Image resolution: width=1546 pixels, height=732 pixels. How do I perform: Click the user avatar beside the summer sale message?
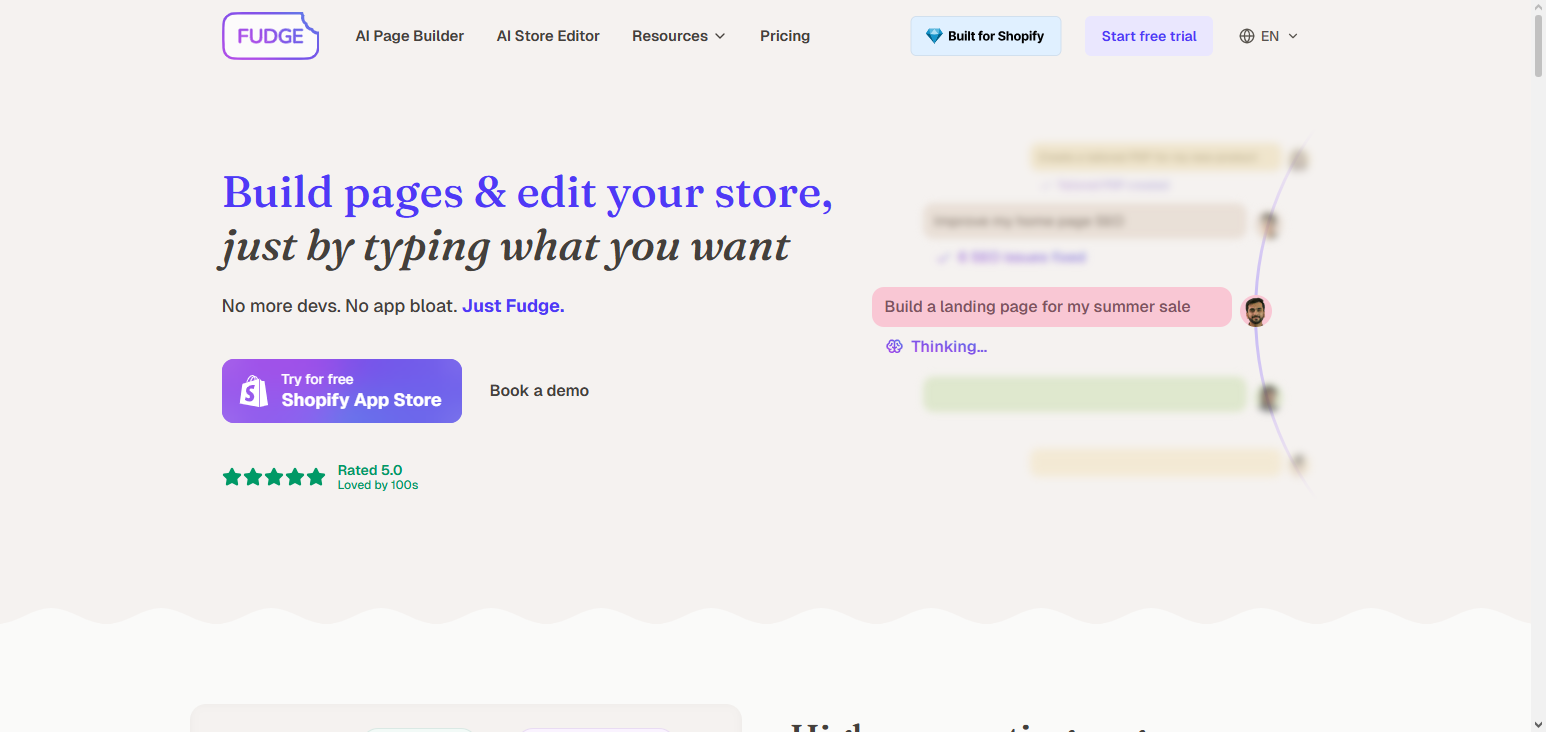point(1256,311)
